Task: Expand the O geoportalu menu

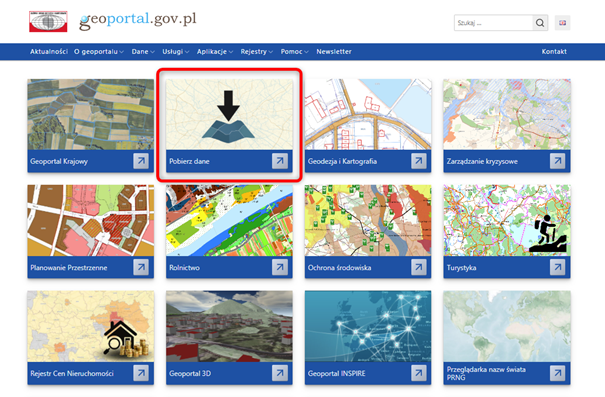Action: coord(99,52)
